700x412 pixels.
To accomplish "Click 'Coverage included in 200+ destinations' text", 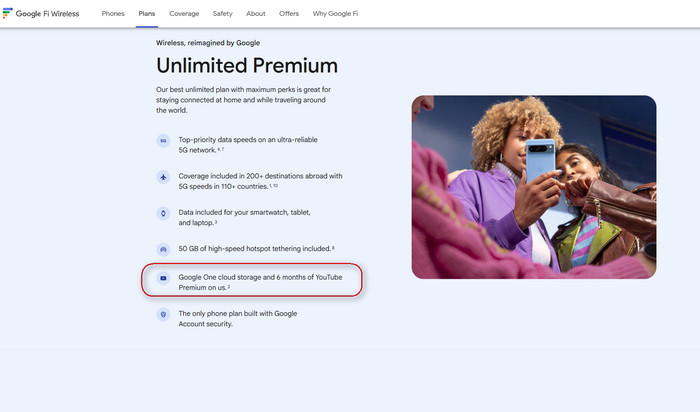I will click(260, 181).
